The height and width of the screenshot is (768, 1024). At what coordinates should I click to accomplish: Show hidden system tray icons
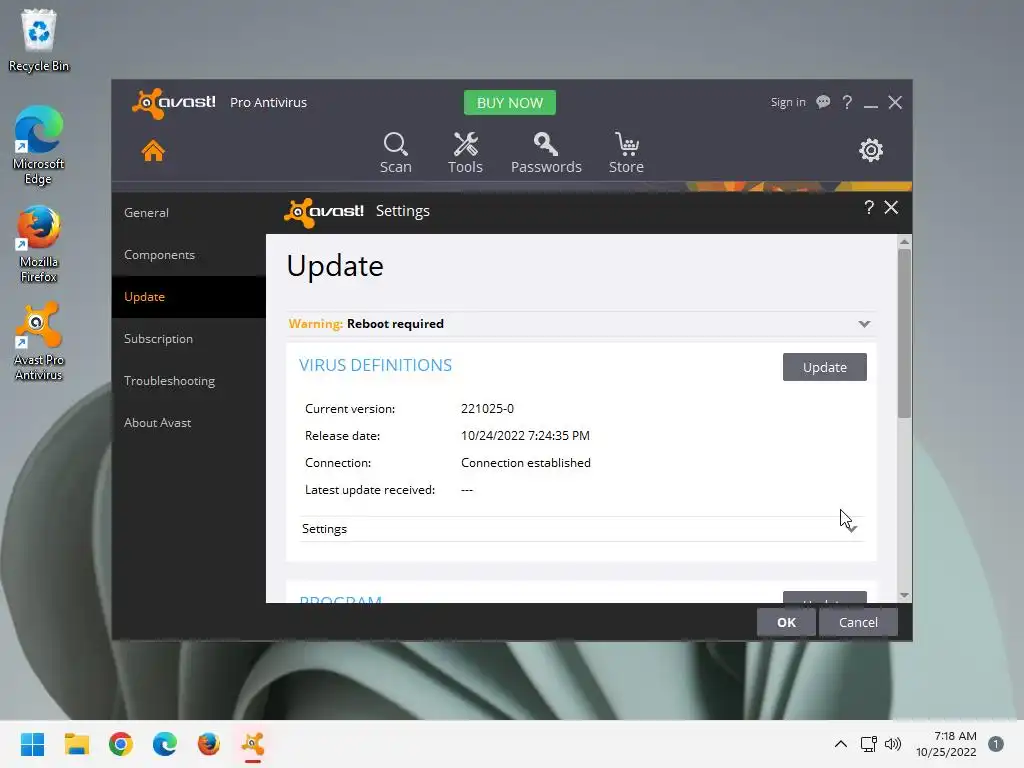point(841,744)
